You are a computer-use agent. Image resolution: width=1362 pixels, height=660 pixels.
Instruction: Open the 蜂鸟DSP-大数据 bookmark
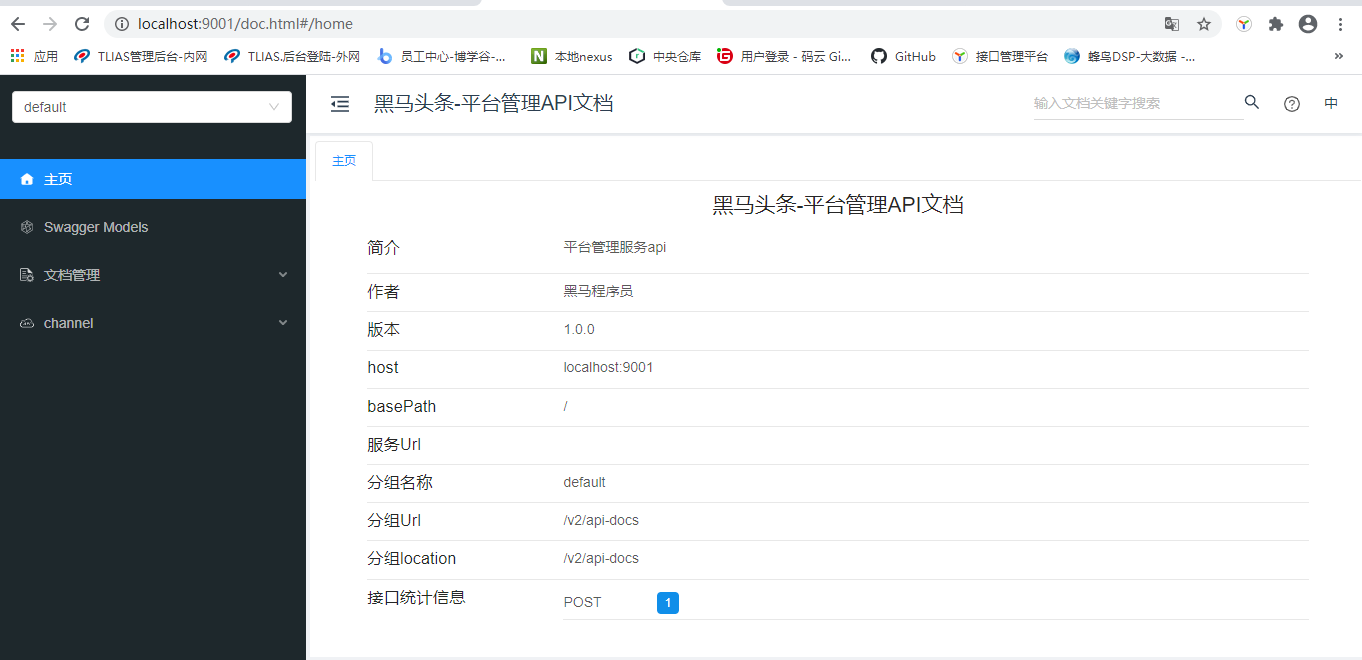pos(1130,57)
